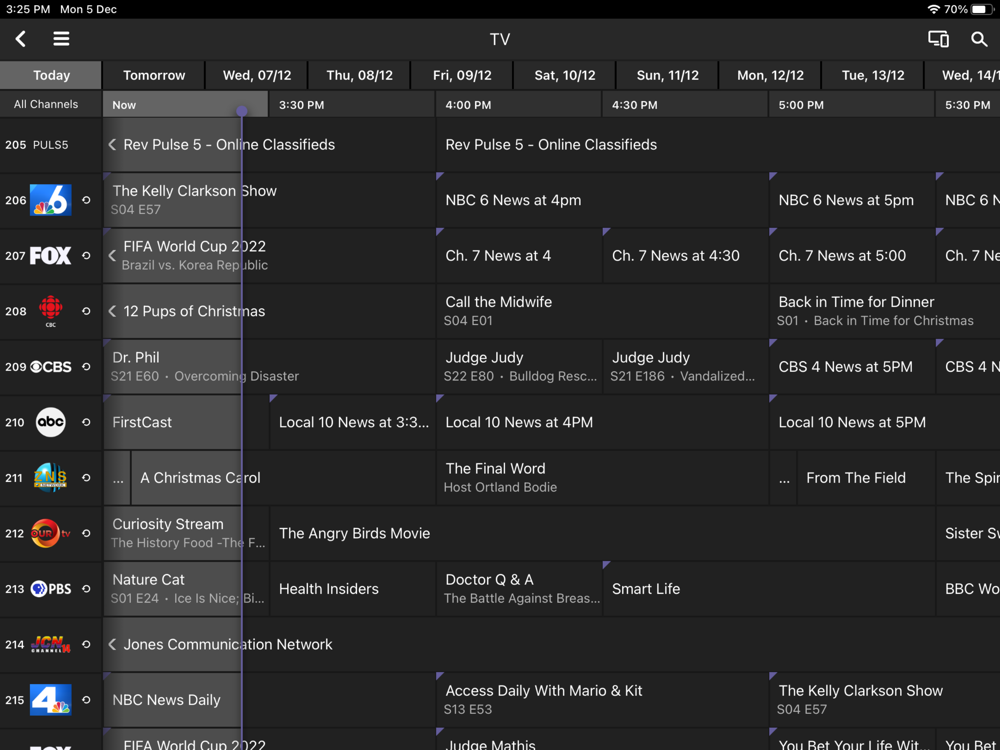Switch to the Tomorrow tab
The image size is (1000, 750).
[x=154, y=75]
